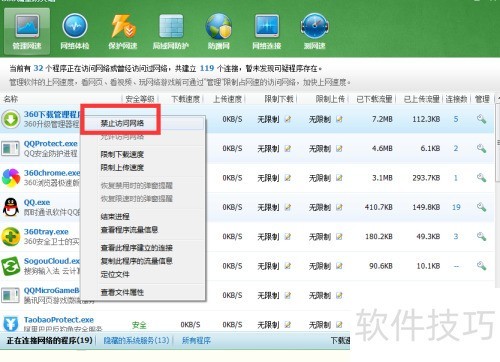Image resolution: width=500 pixels, height=362 pixels.
Task: Click the 360tray.exe shield icon
Action: pyautogui.click(x=11, y=236)
